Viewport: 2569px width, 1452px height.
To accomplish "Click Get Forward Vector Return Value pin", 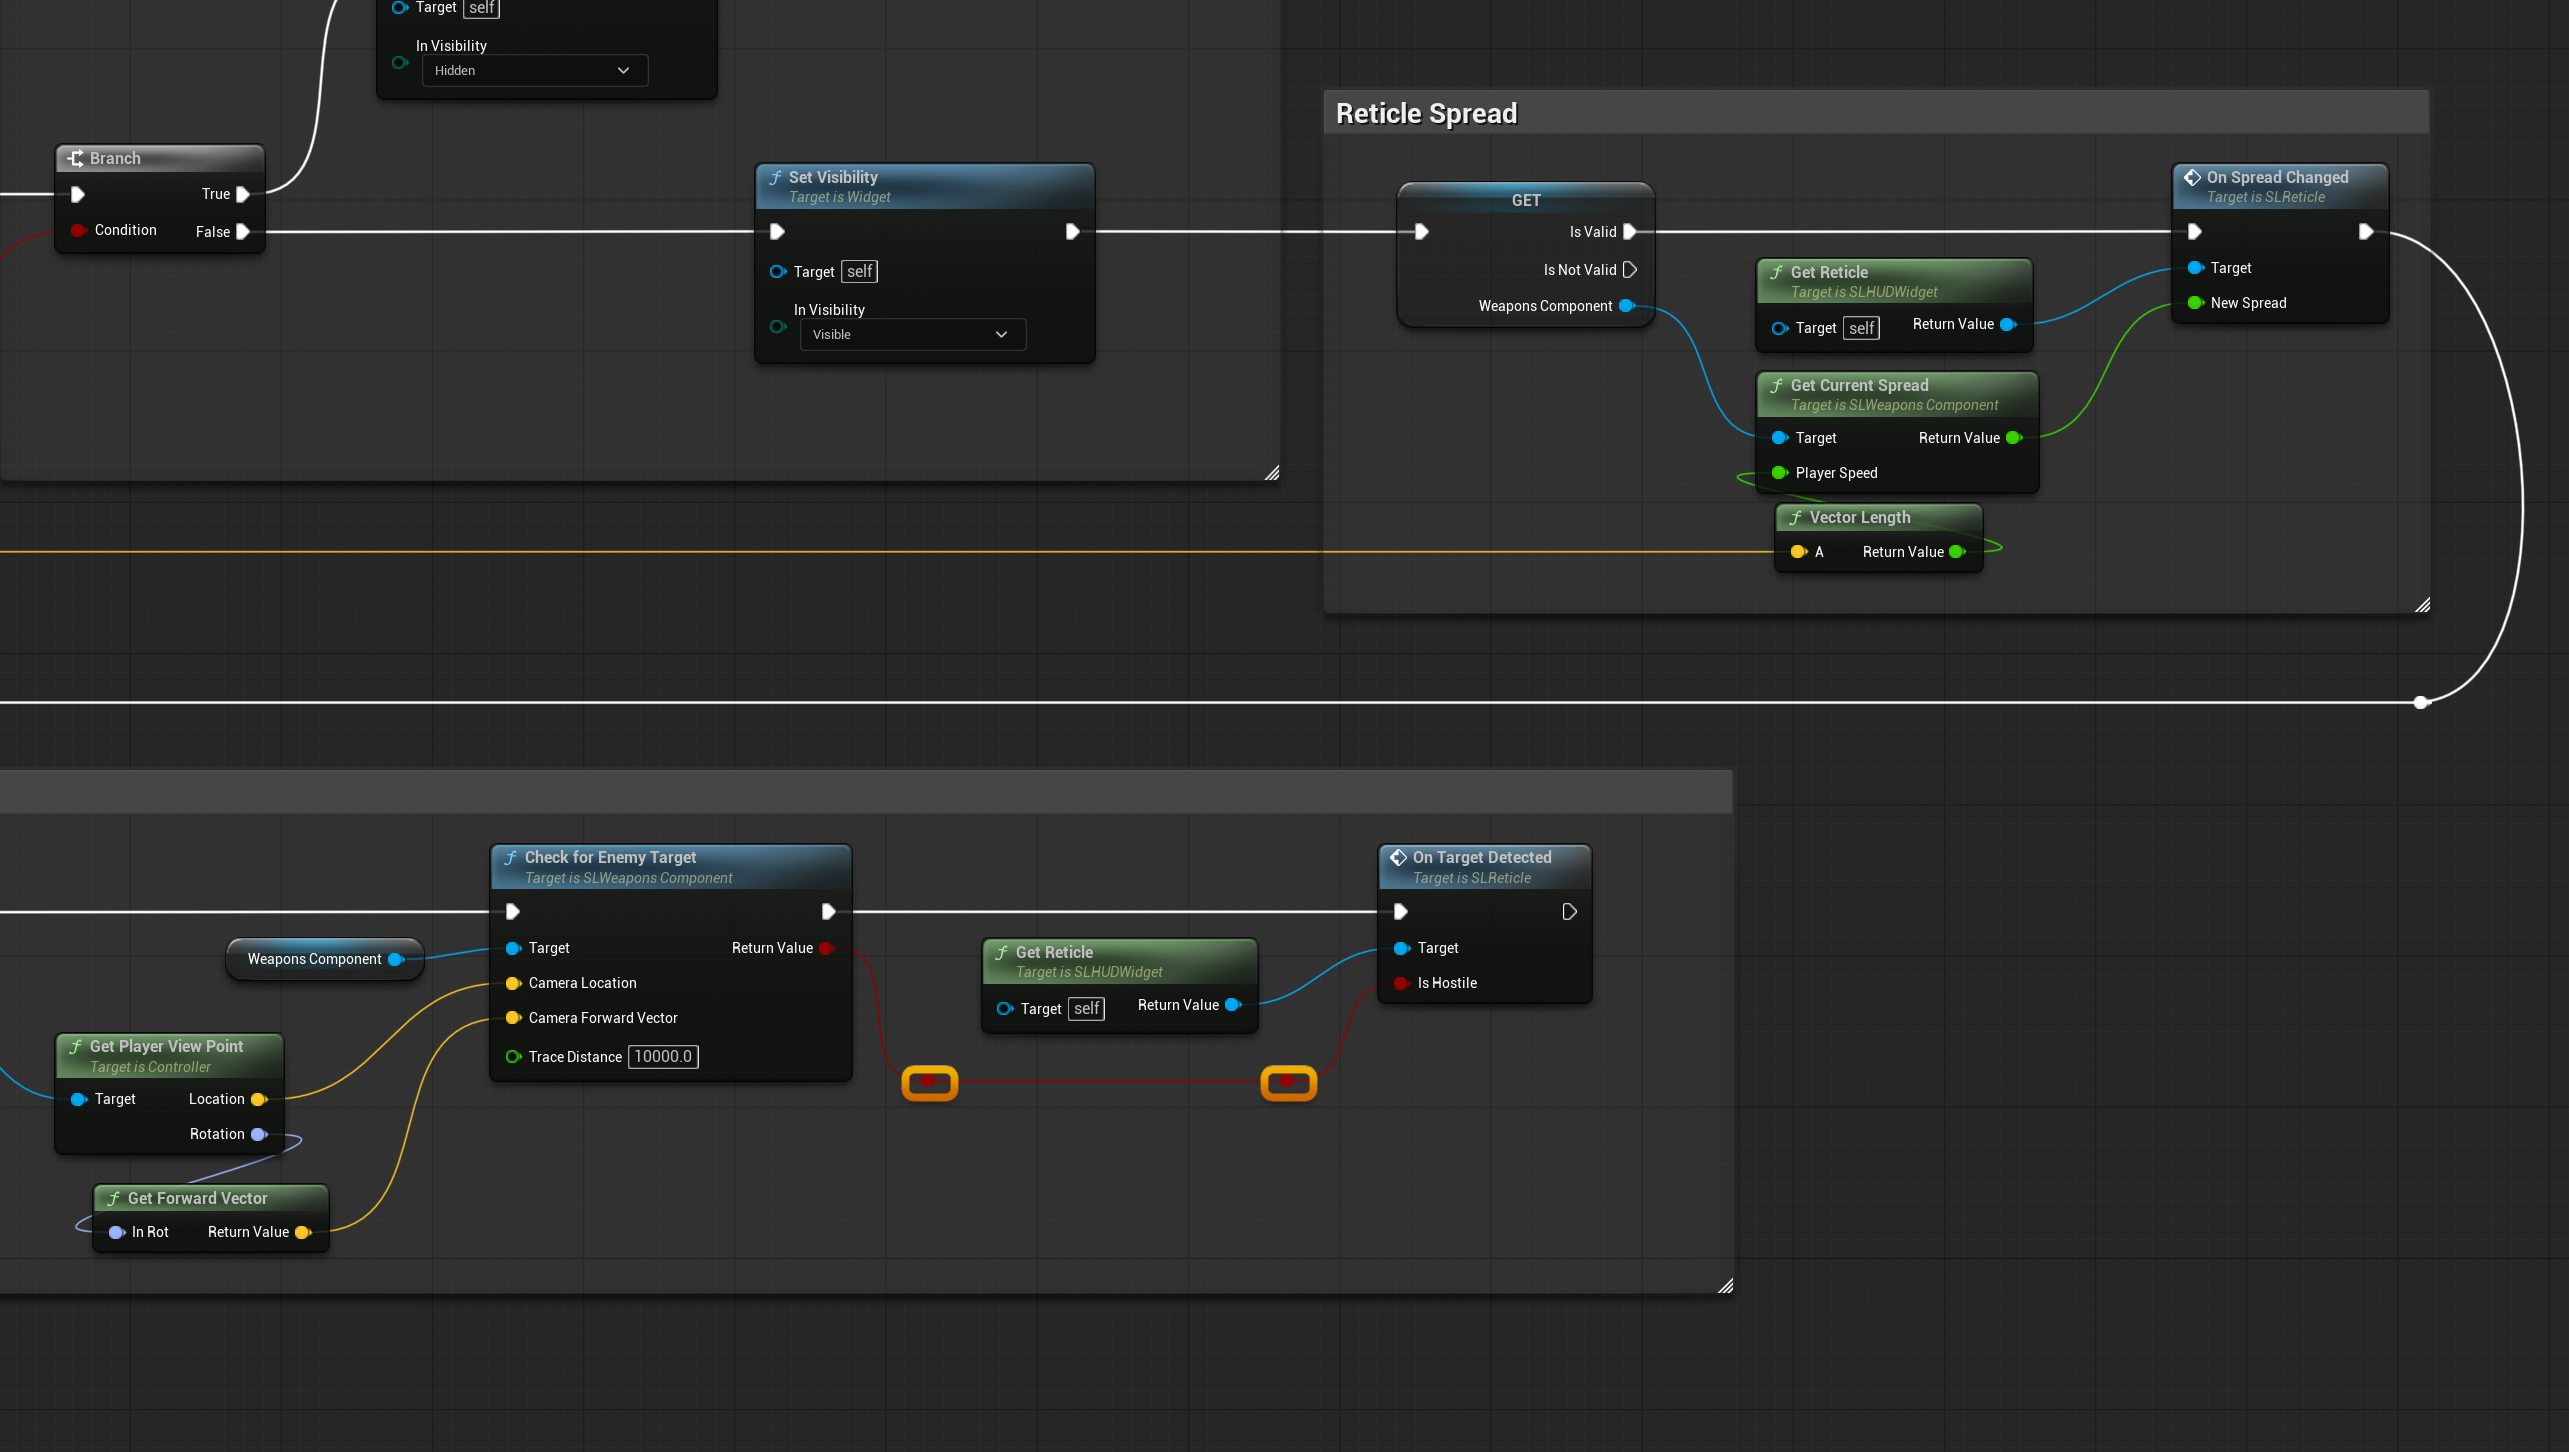I will click(x=303, y=1233).
